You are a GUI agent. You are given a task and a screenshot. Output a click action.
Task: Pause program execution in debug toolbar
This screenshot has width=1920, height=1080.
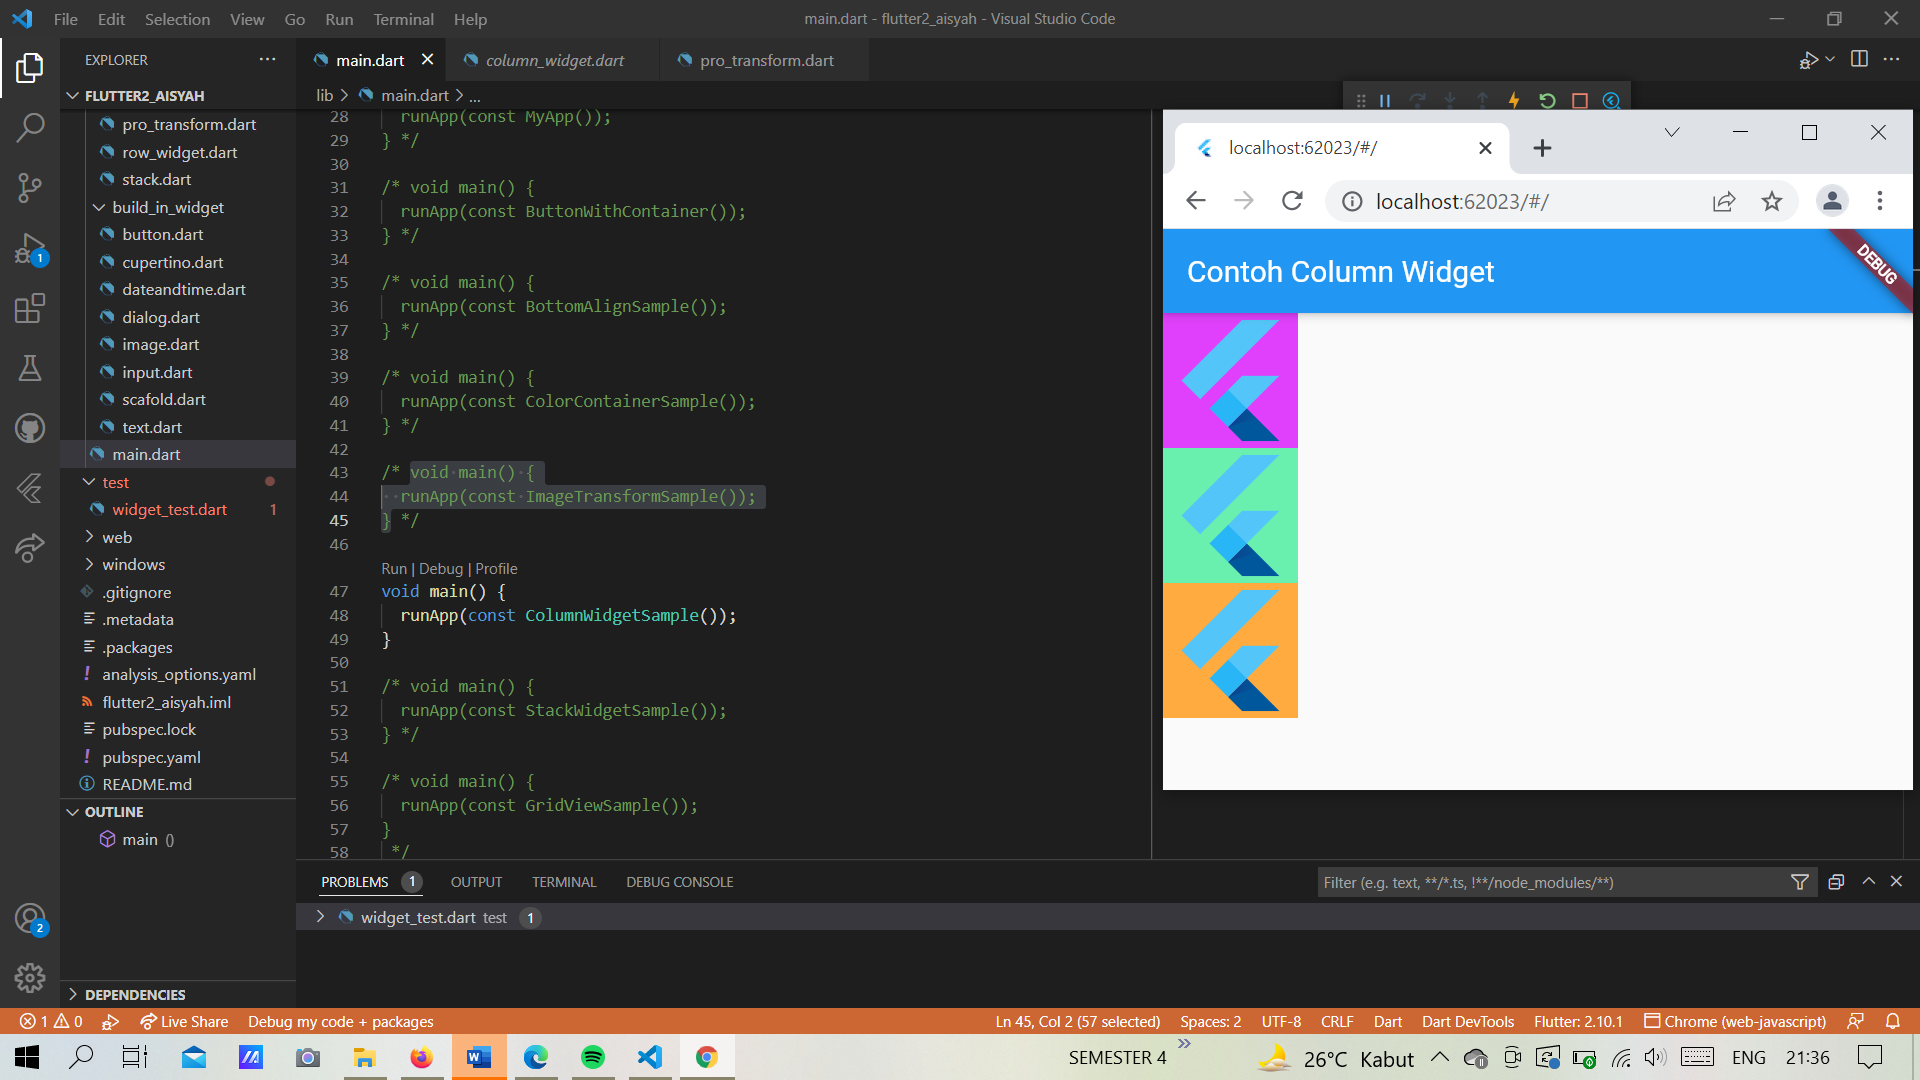[x=1385, y=100]
